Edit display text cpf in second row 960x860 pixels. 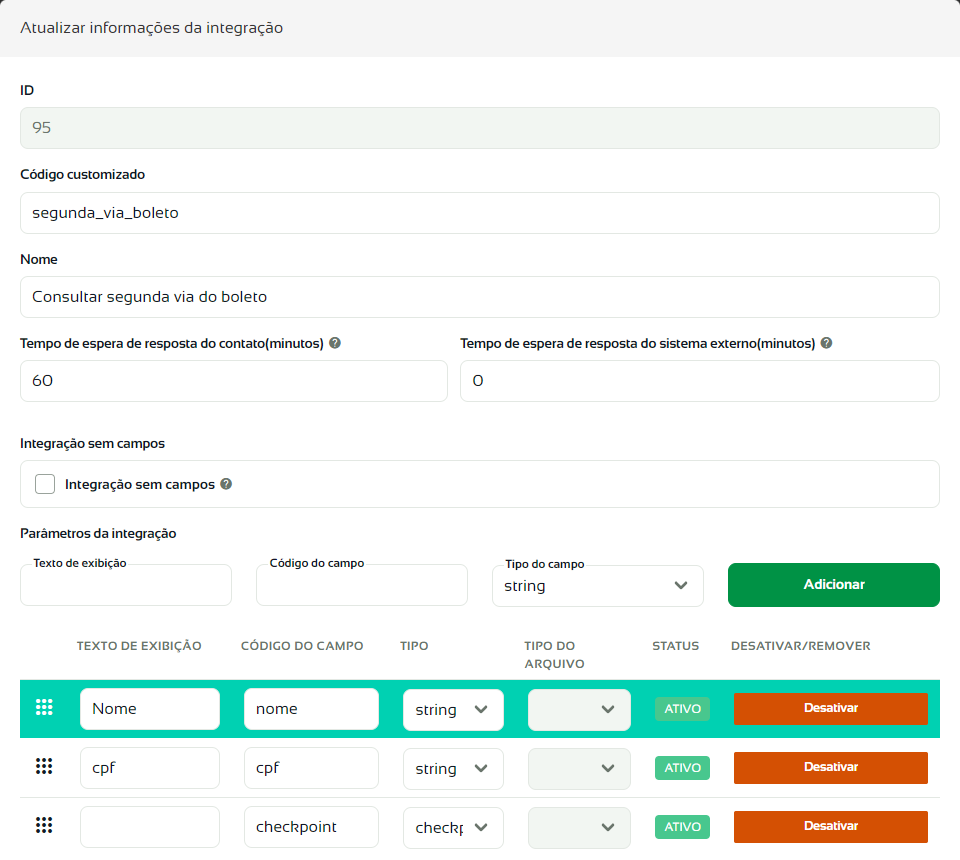pyautogui.click(x=150, y=768)
